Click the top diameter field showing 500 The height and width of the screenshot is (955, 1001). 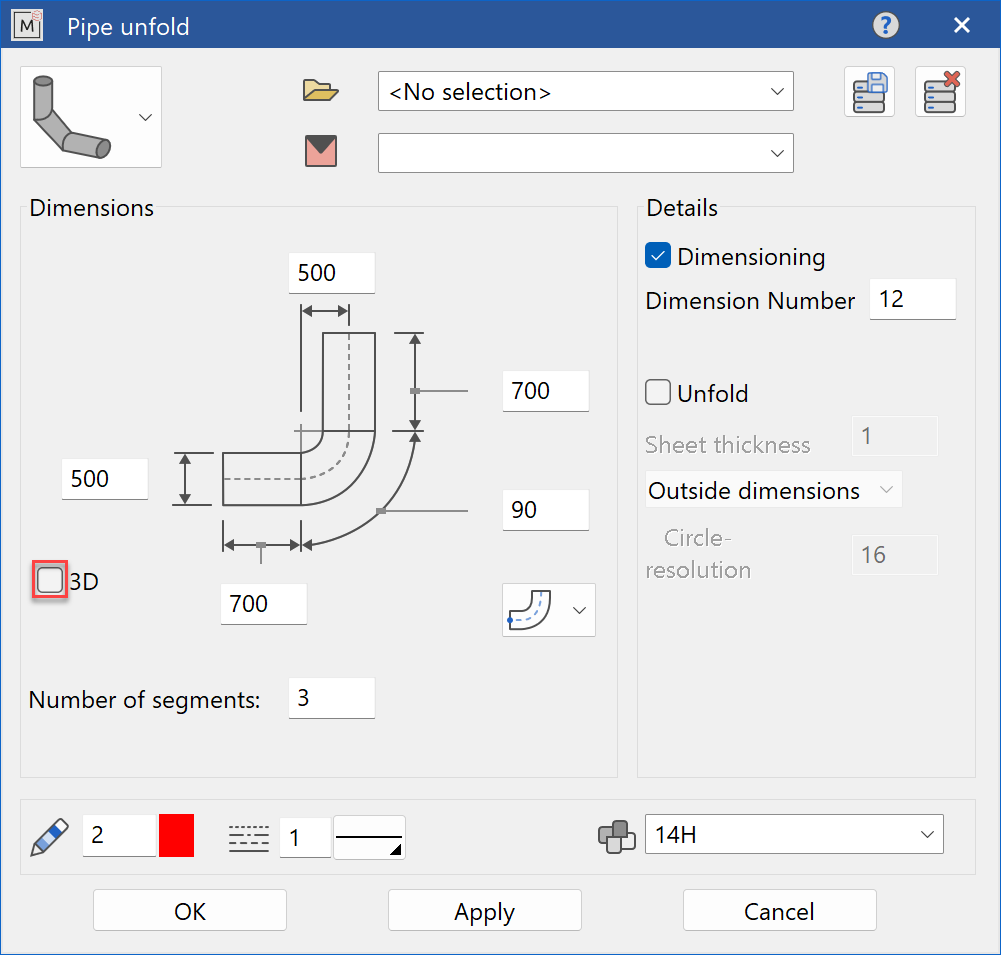pos(331,273)
